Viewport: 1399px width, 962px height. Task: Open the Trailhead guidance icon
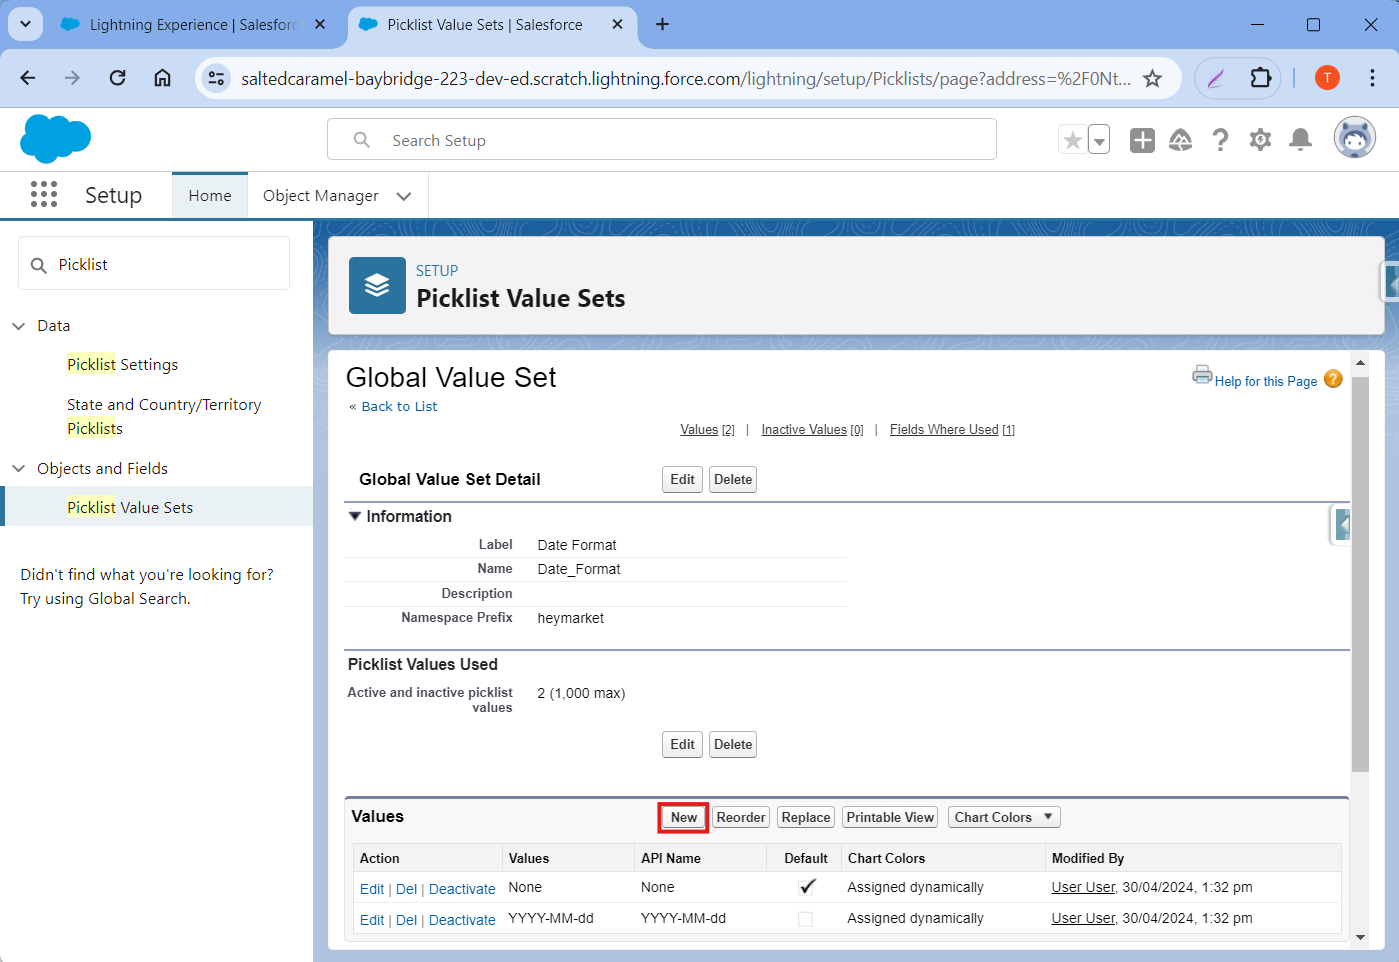[x=1181, y=140]
